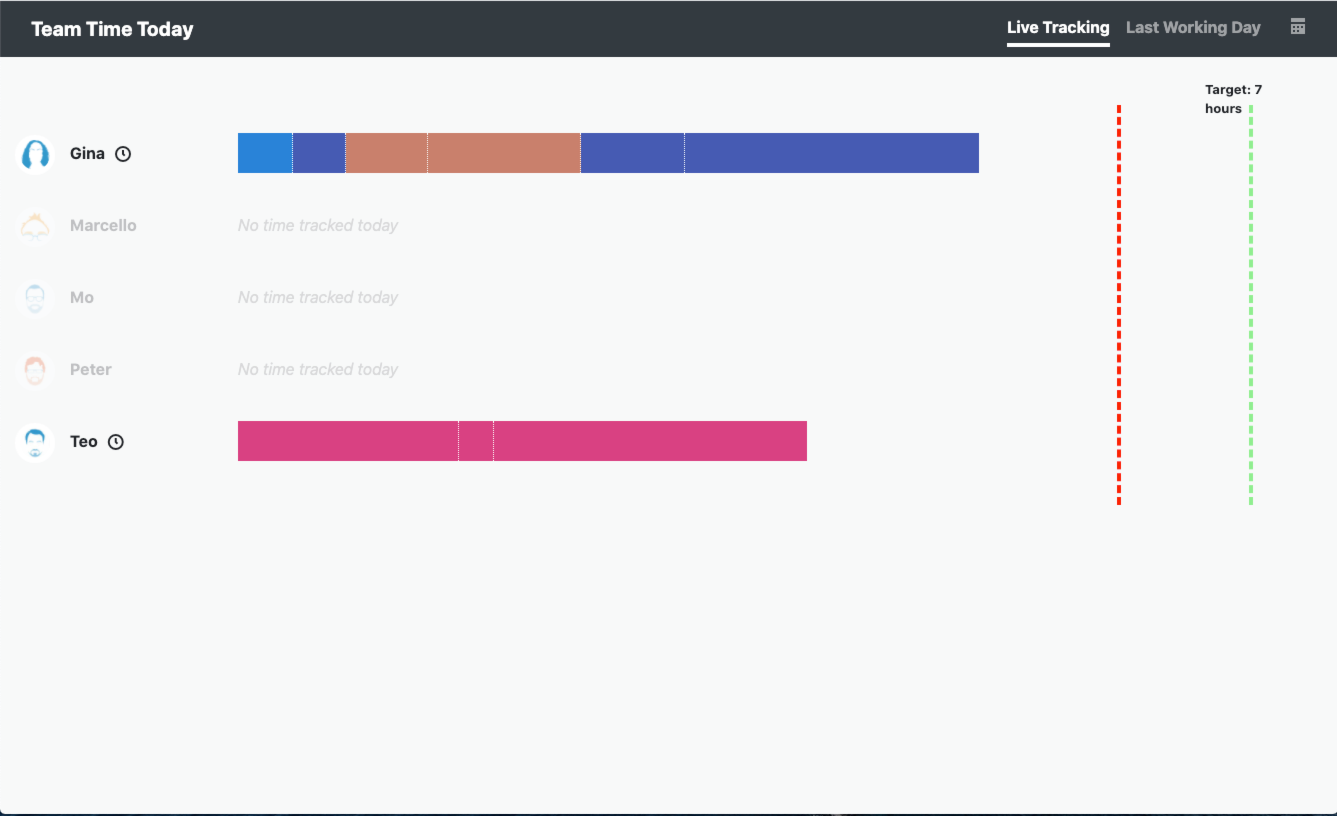Click Mo's avatar icon
Viewport: 1337px width, 816px height.
[x=35, y=298]
